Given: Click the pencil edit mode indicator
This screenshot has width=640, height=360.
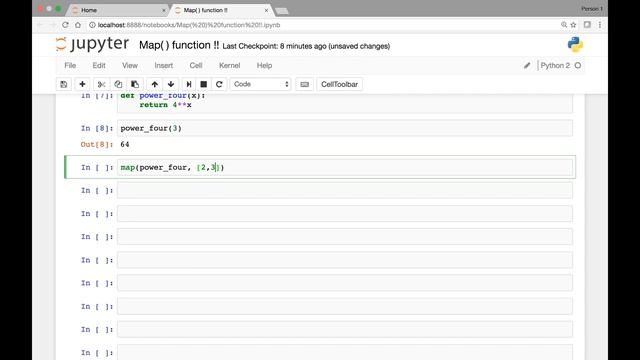Looking at the screenshot, I should [527, 65].
